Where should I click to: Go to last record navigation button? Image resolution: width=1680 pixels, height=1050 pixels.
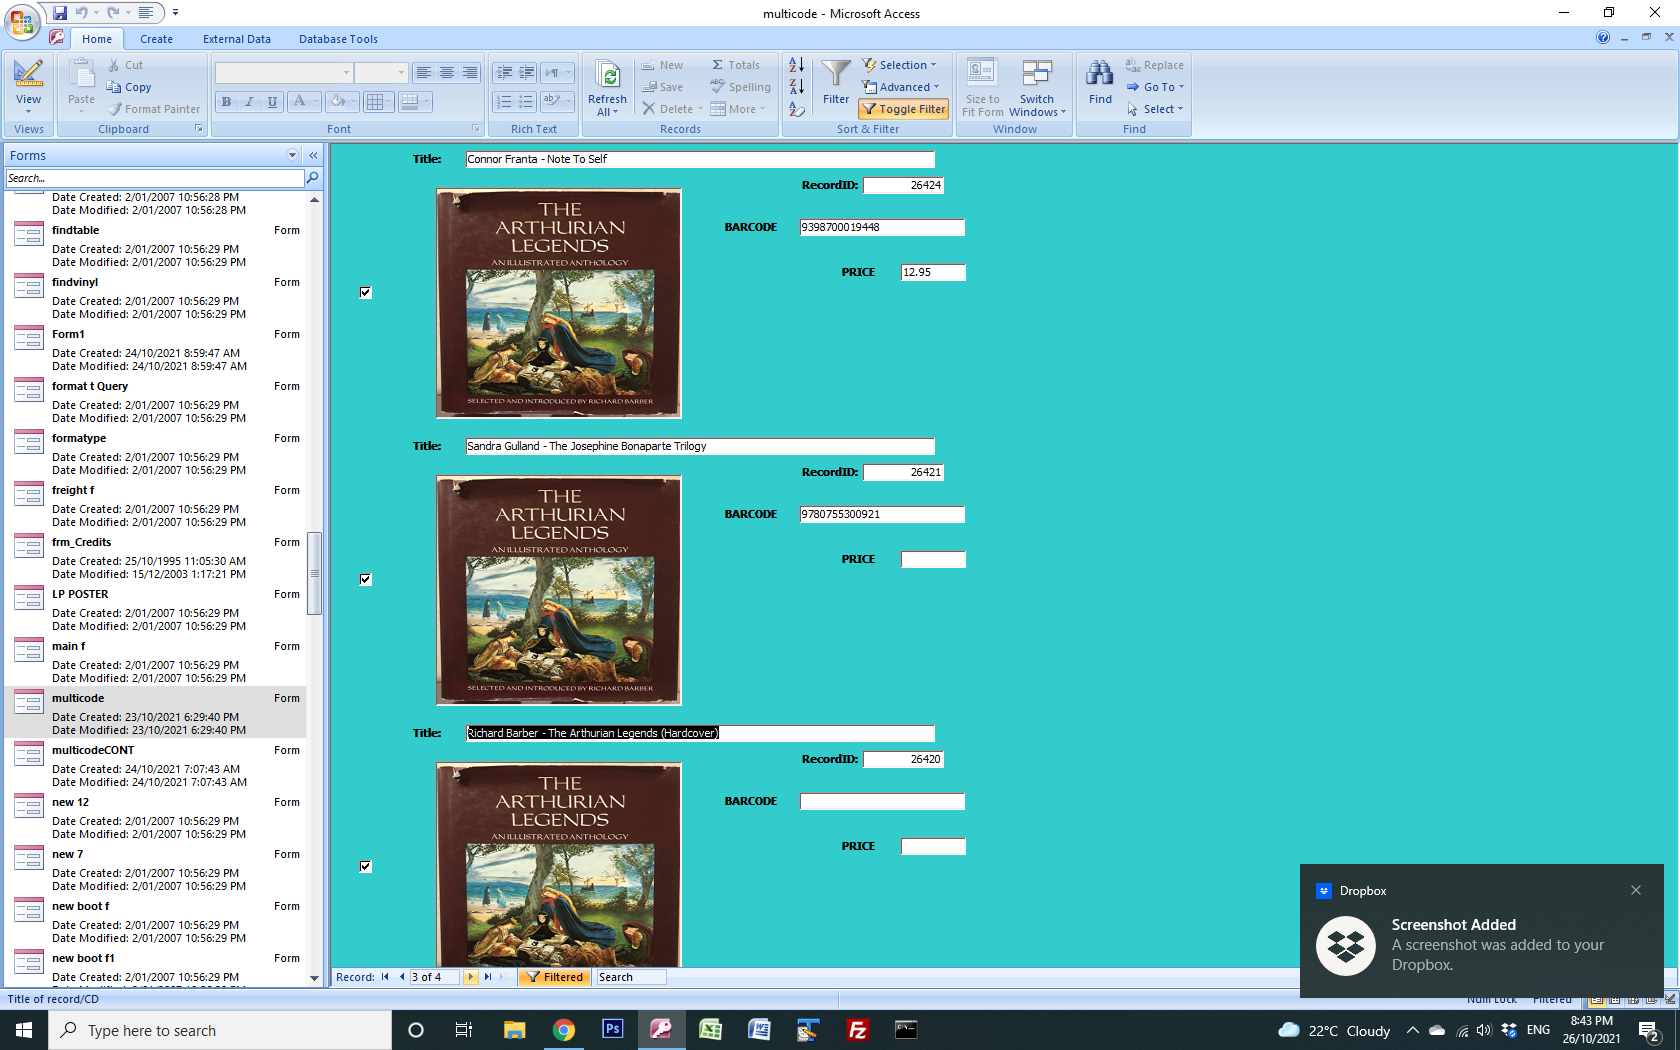coord(488,977)
